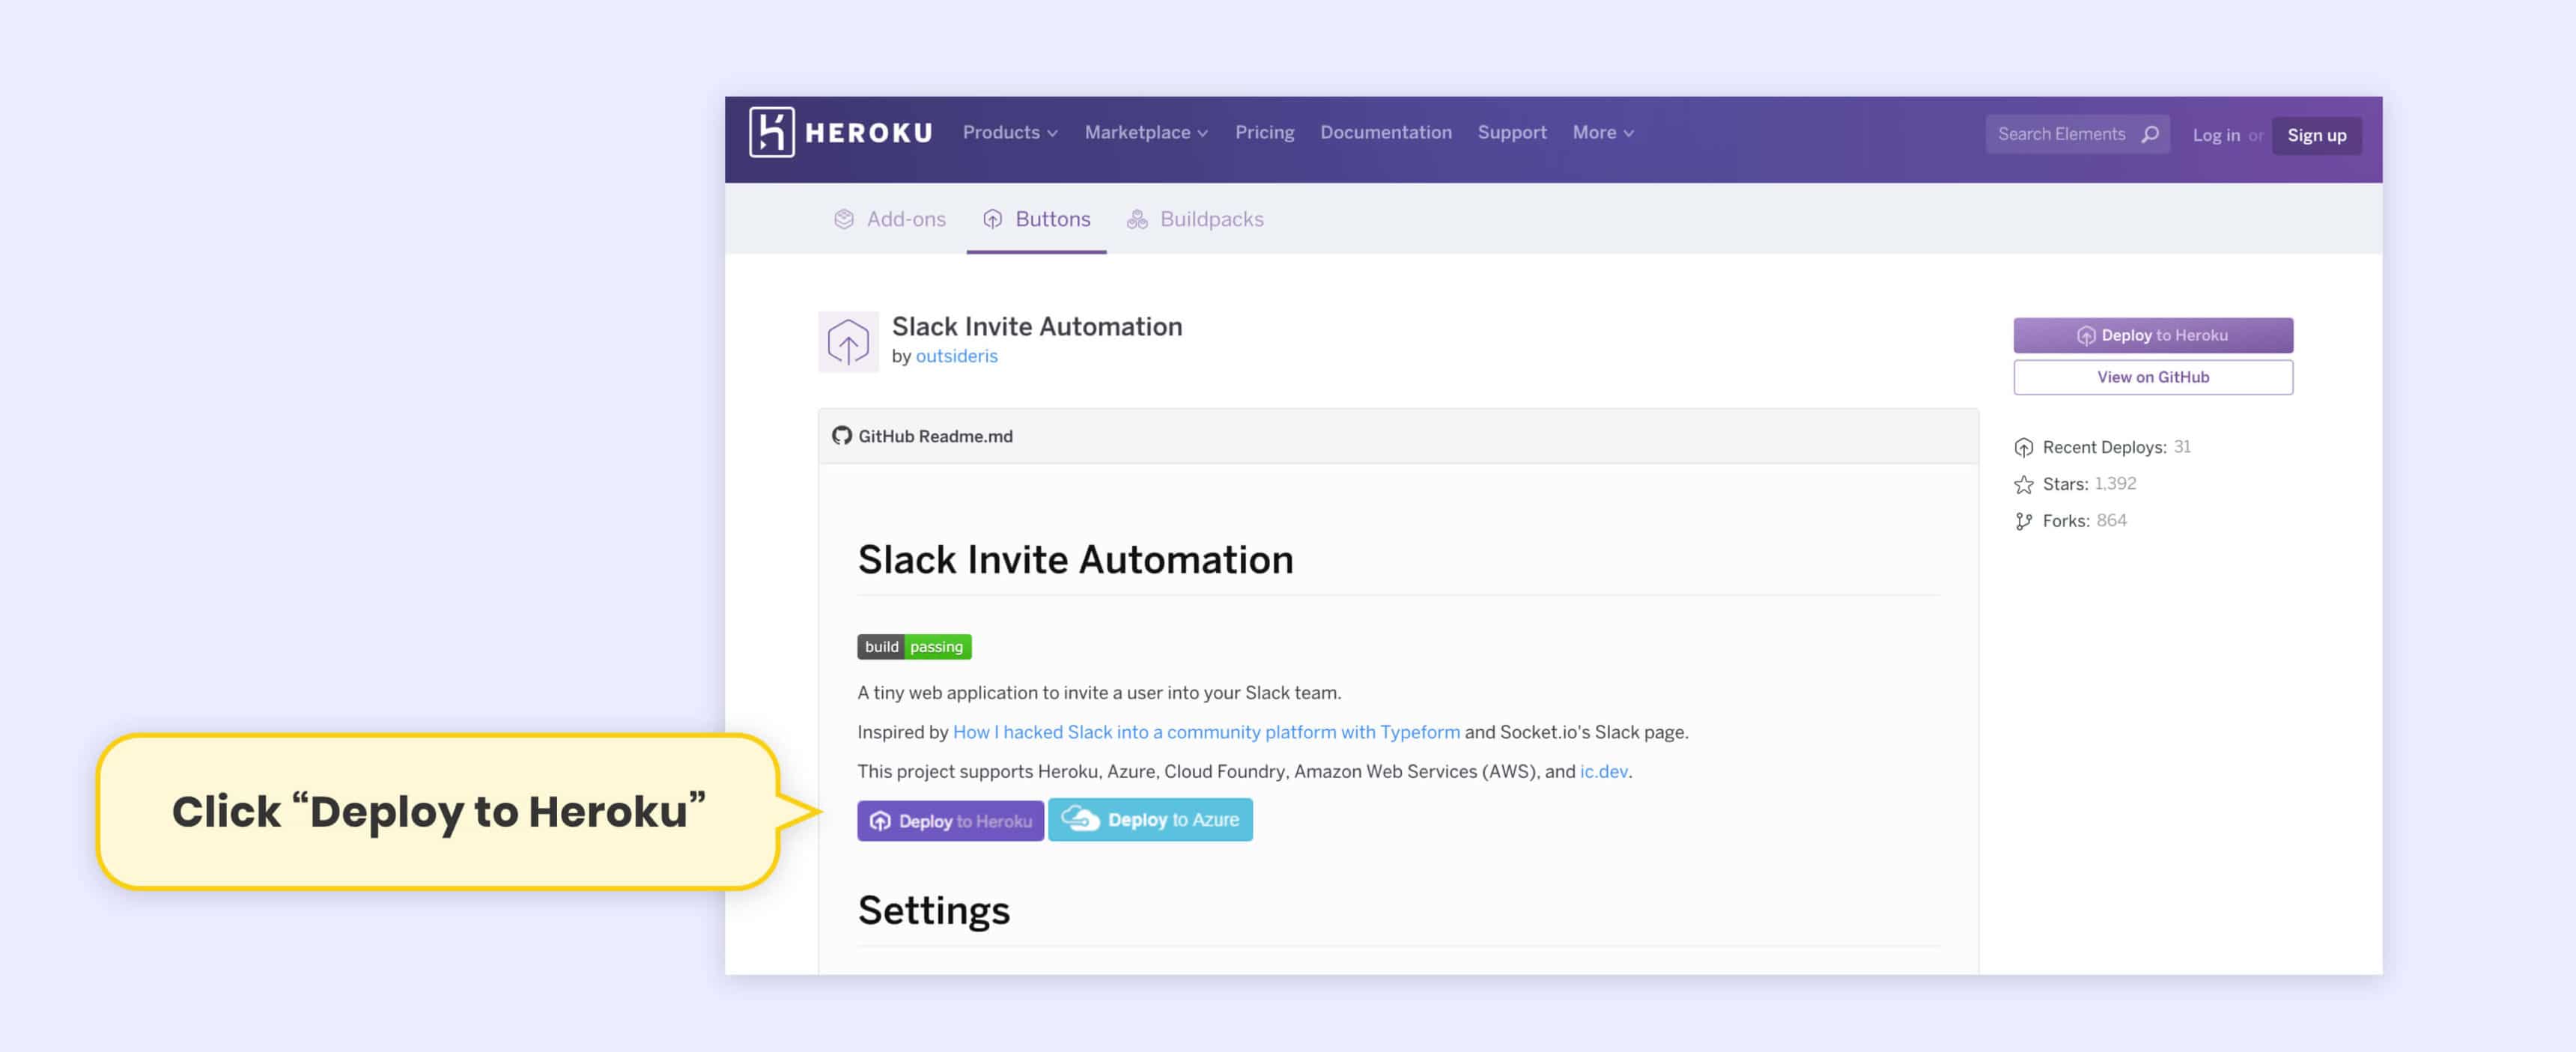Open the Pricing menu item

pyautogui.click(x=1264, y=132)
